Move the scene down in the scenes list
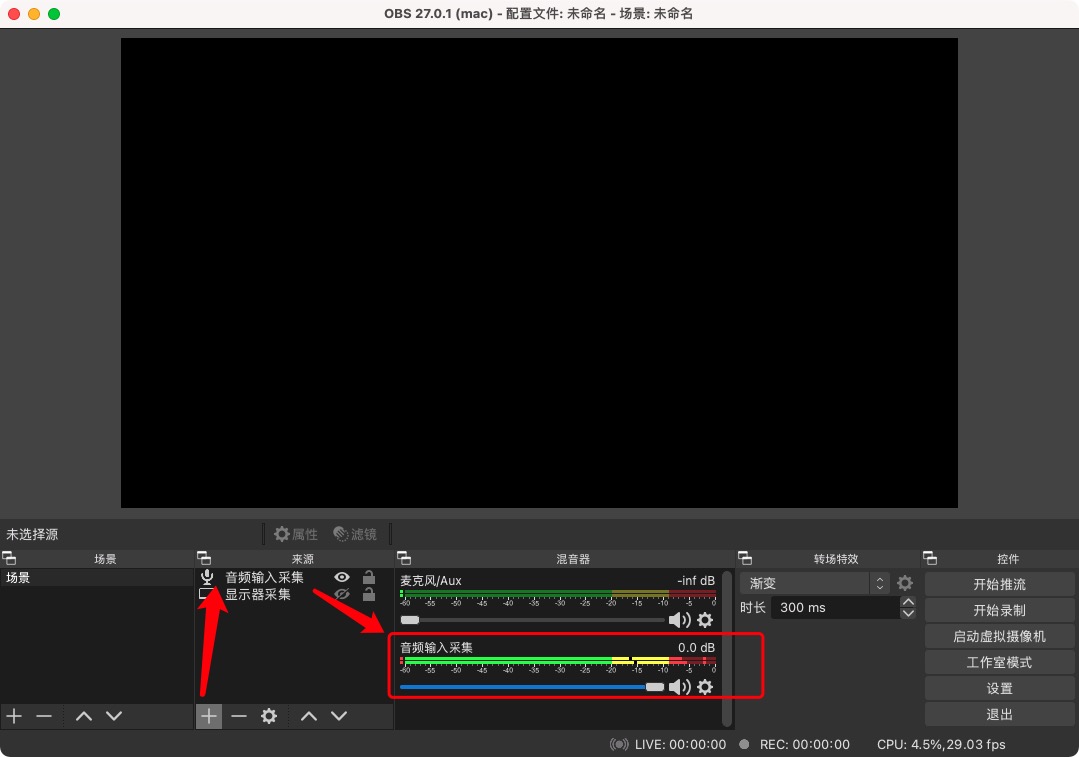Screen dimensions: 1079x757 (114, 716)
